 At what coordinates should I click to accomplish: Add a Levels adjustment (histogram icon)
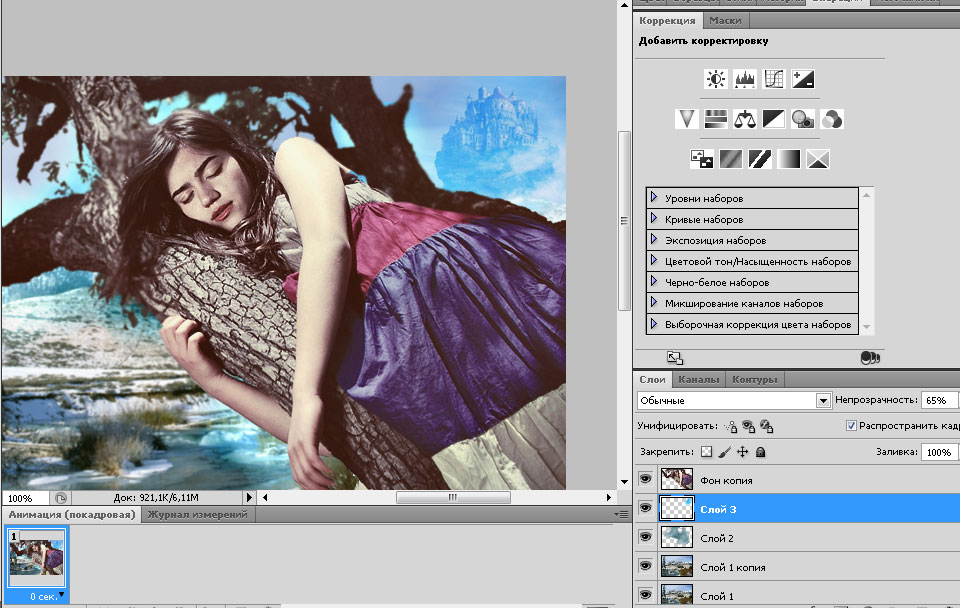click(744, 79)
